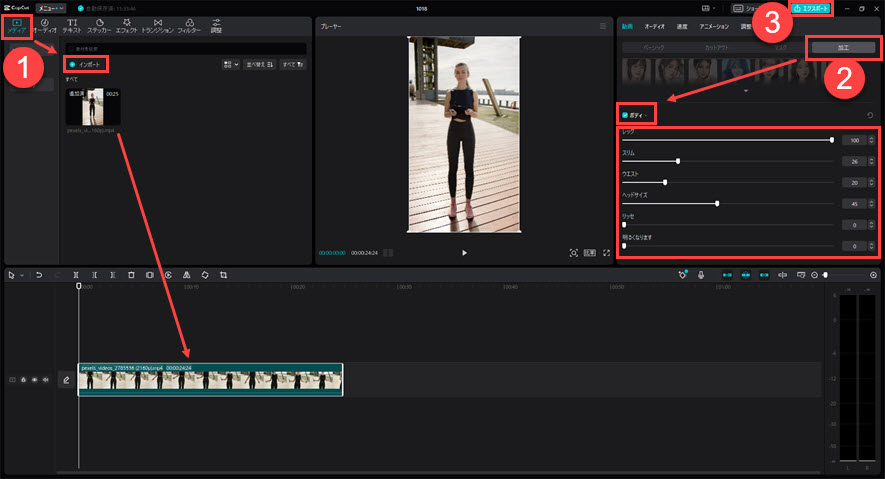Image resolution: width=885 pixels, height=479 pixels.
Task: Open the player panel menu icon
Action: (x=603, y=27)
